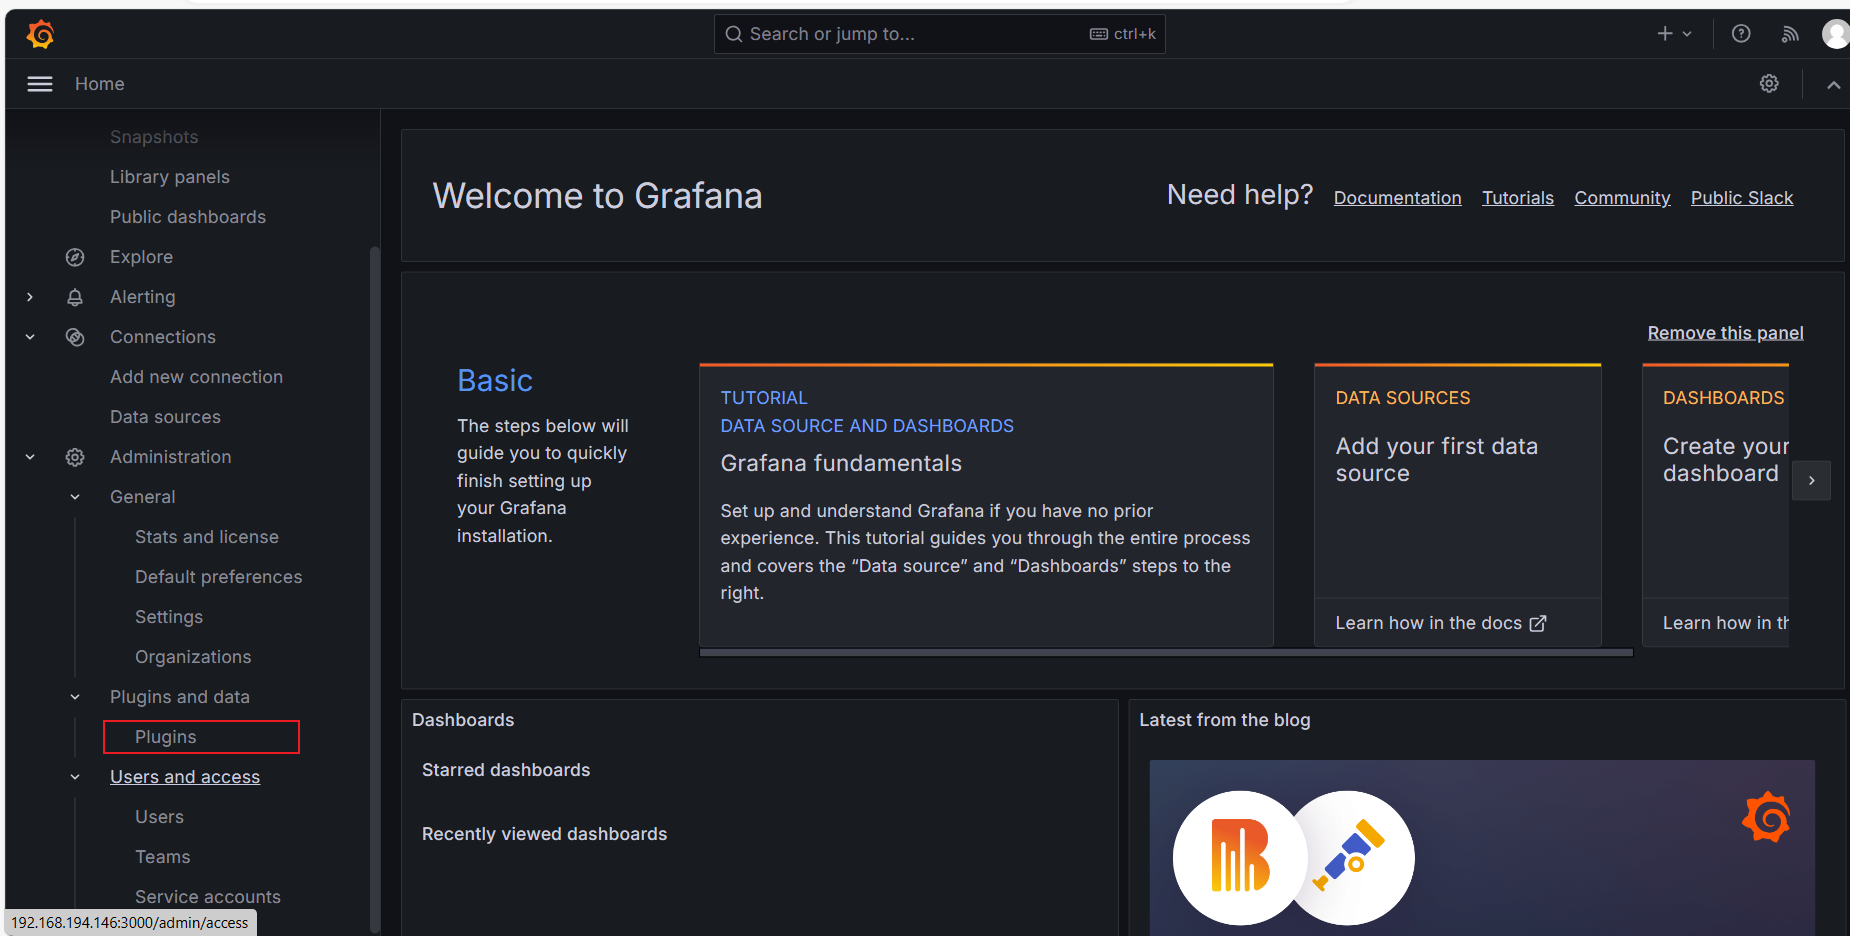Click the Search or jump to field

[x=939, y=34]
